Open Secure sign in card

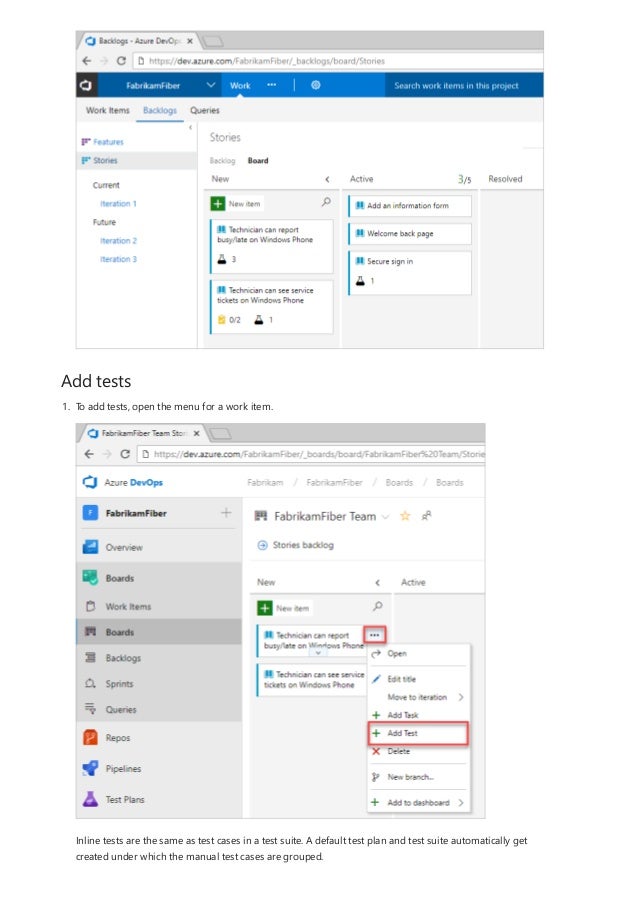(x=409, y=272)
